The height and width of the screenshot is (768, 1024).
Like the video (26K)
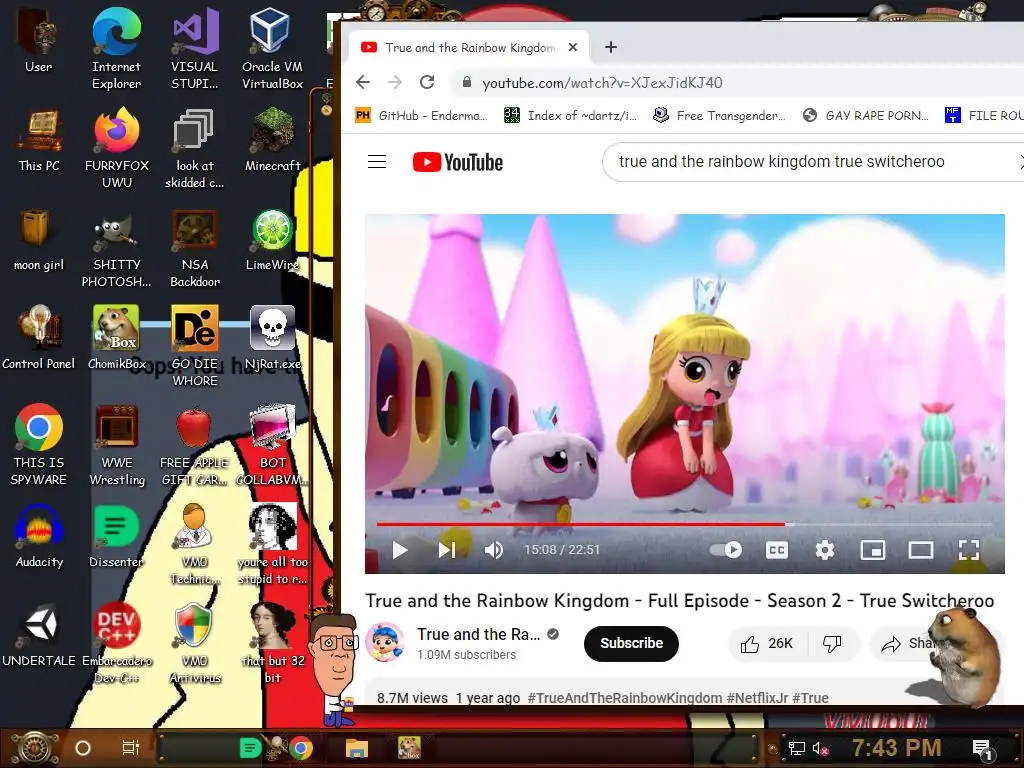coord(767,644)
